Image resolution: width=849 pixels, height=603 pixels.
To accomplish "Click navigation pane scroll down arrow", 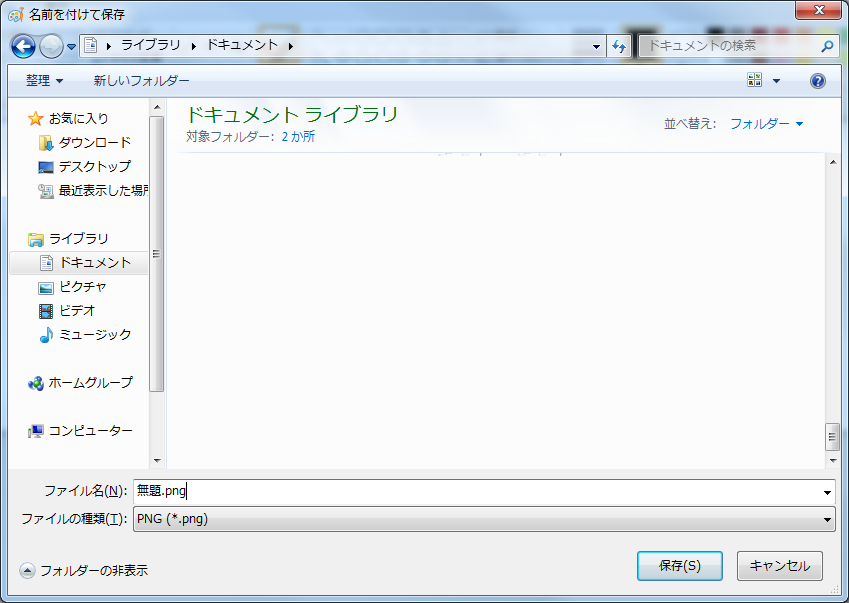I will (x=157, y=461).
